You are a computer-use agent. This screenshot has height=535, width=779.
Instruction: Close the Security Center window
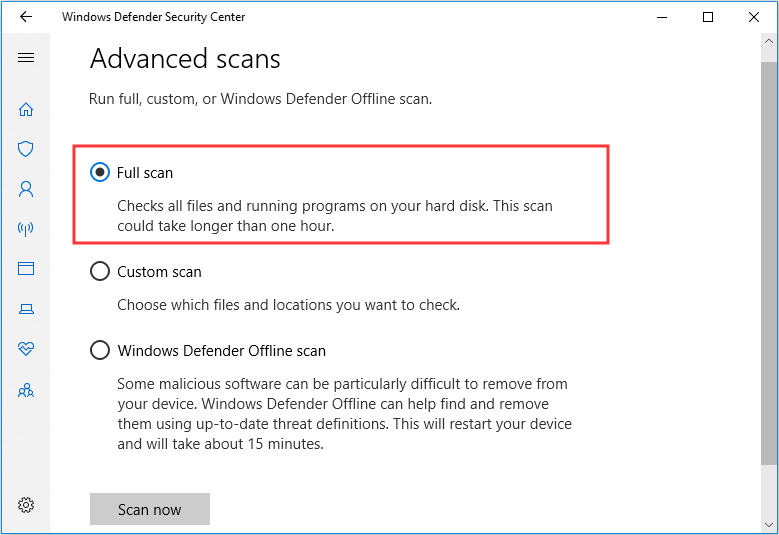click(x=754, y=17)
